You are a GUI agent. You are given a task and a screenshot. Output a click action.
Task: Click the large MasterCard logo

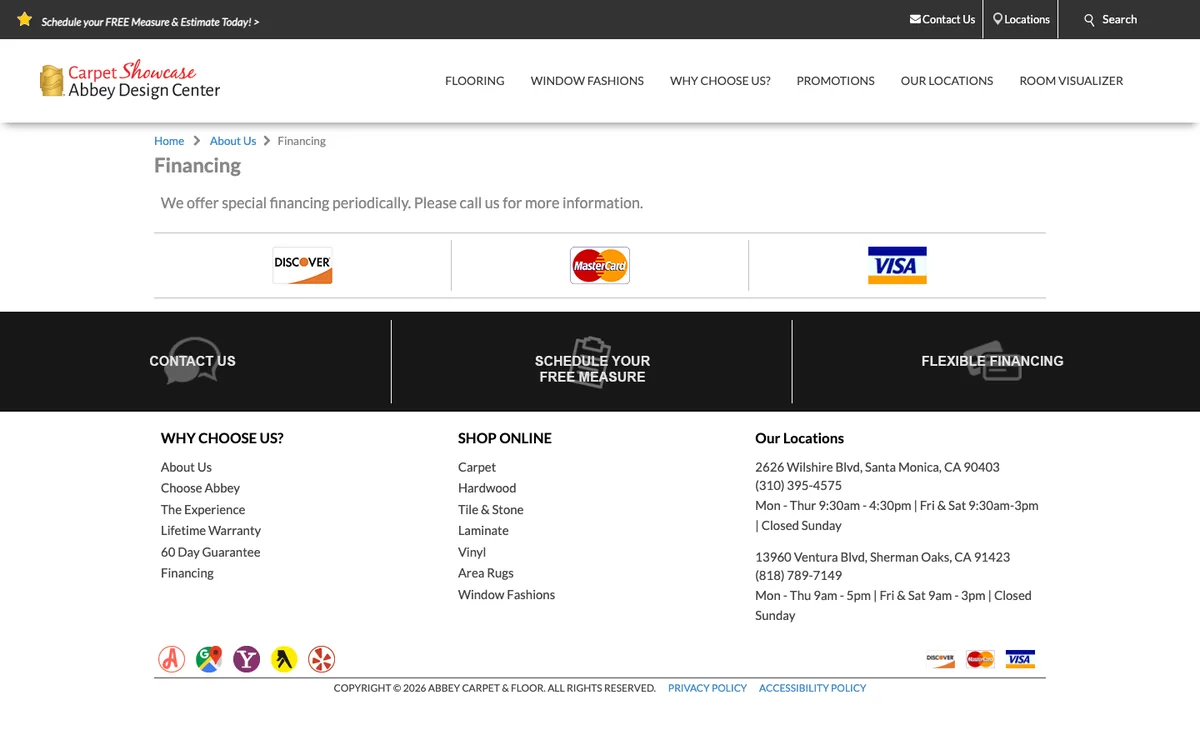click(x=600, y=265)
